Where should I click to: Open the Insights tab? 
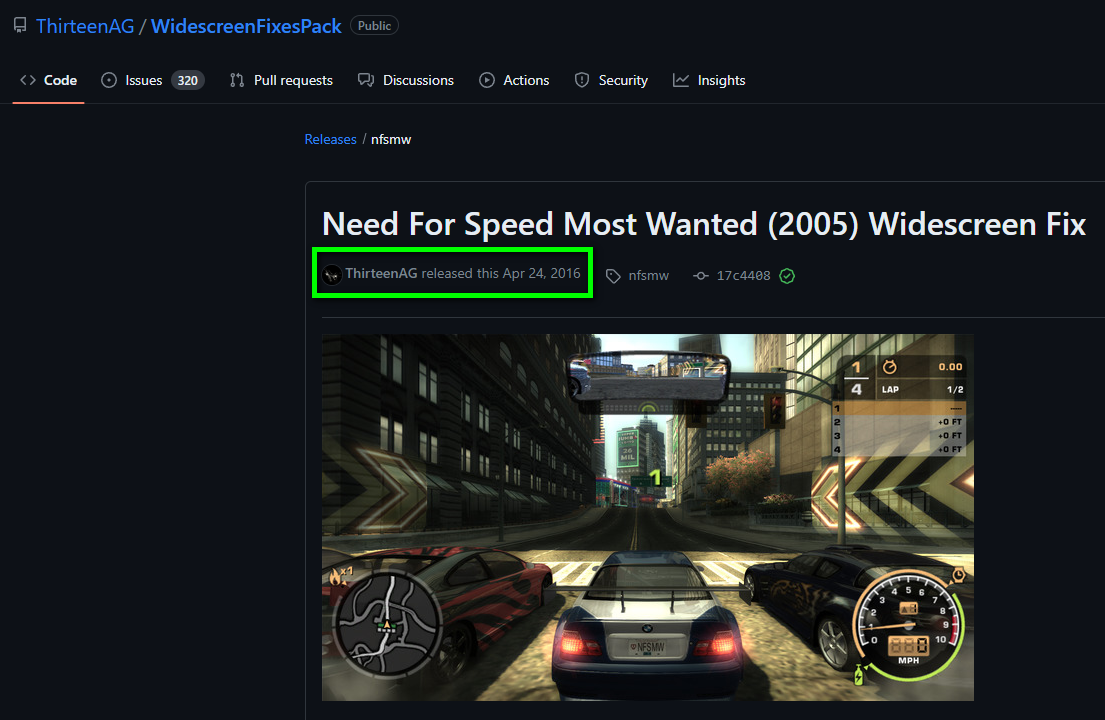coord(709,80)
